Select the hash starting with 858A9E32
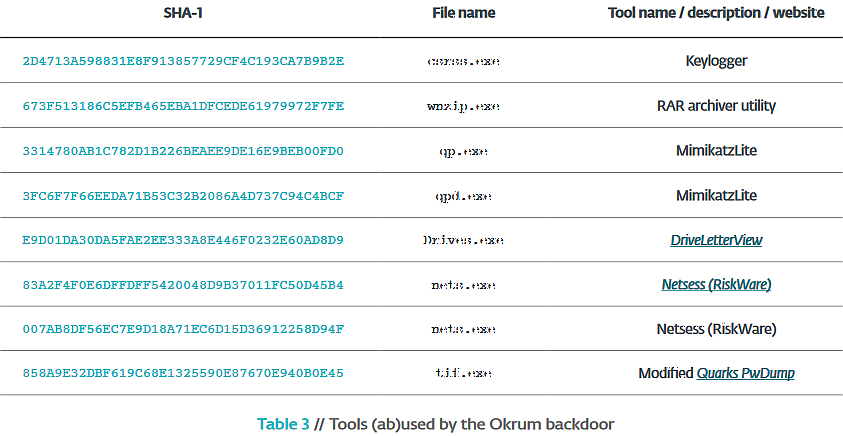The image size is (843, 436). tap(183, 373)
